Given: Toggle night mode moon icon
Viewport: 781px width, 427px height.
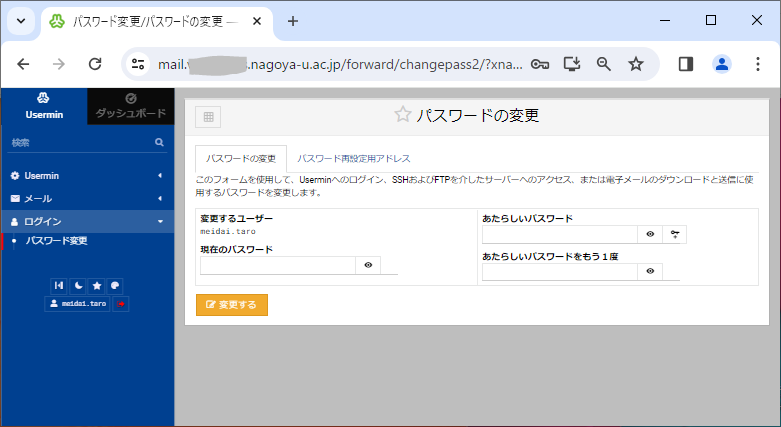Looking at the screenshot, I should pos(78,285).
